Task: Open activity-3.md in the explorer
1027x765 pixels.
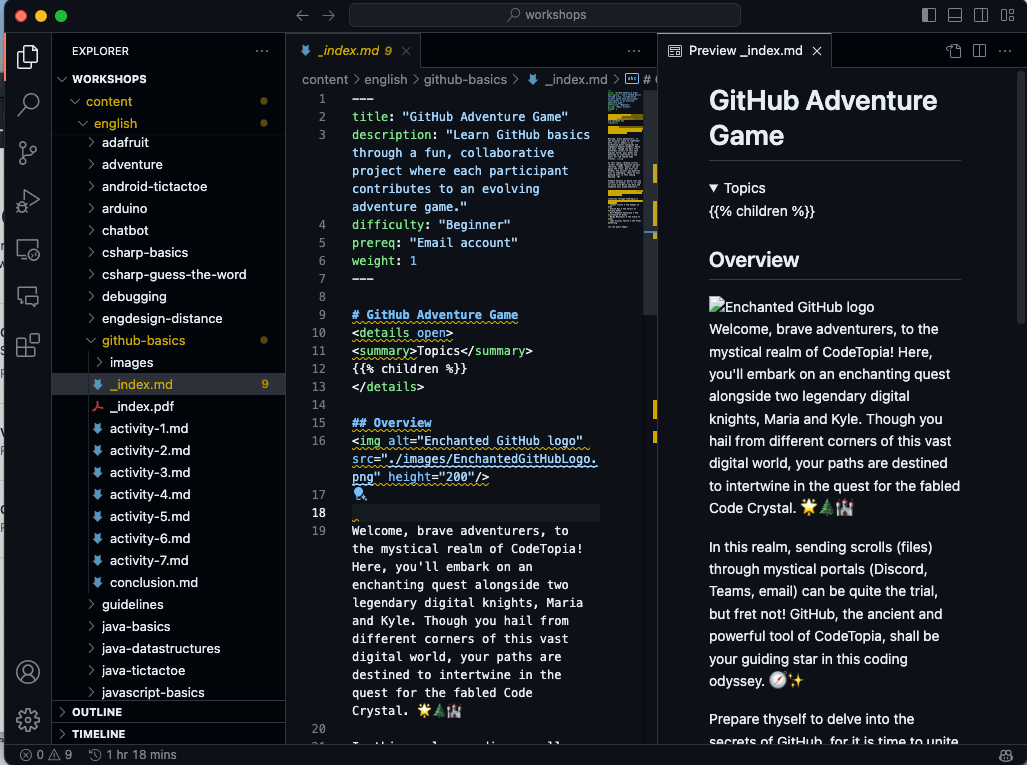Action: [x=149, y=472]
